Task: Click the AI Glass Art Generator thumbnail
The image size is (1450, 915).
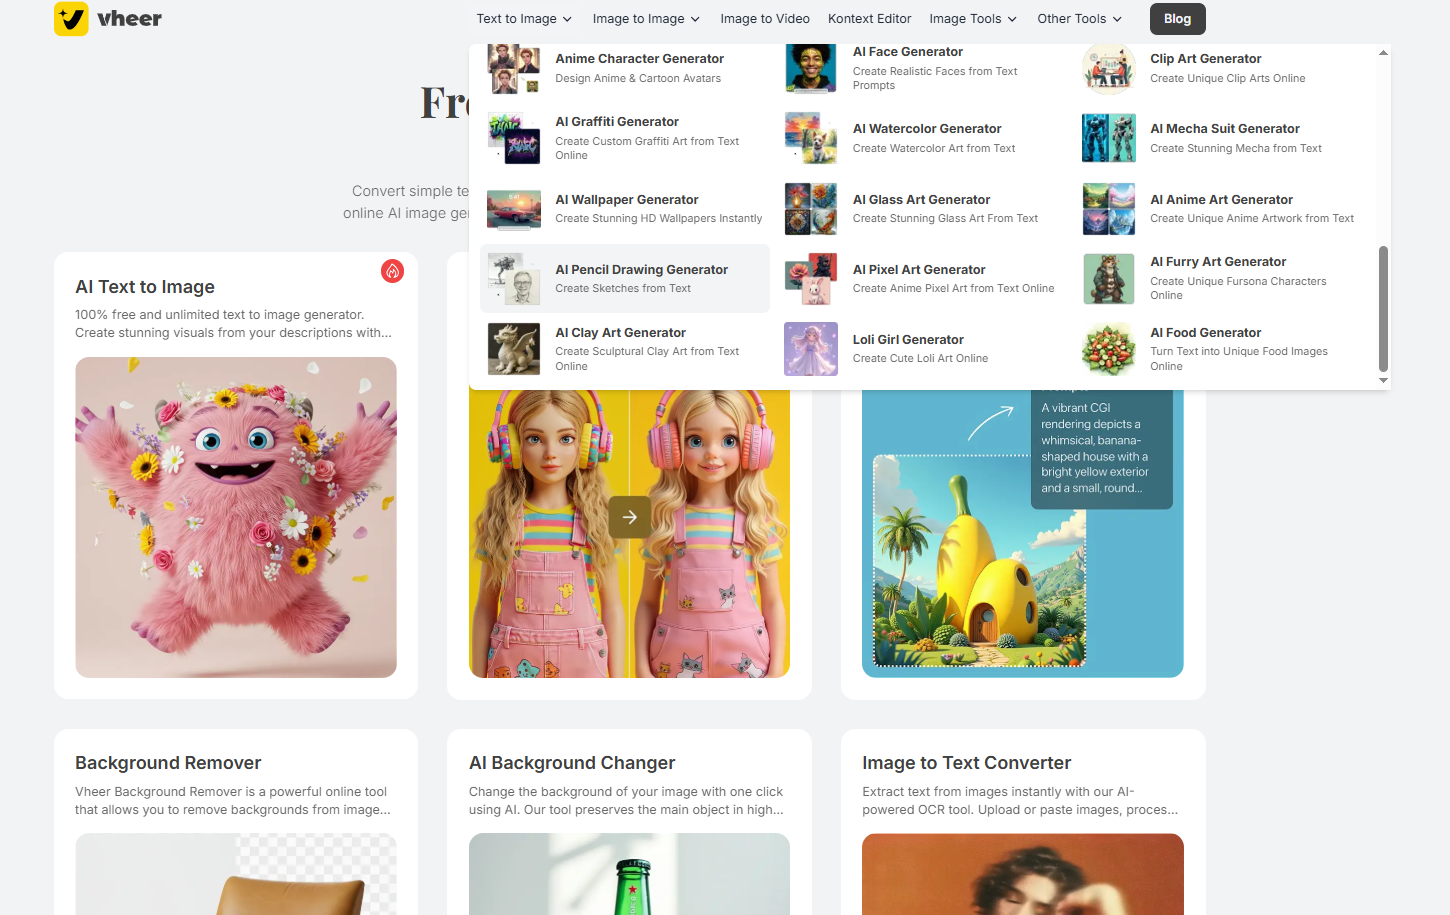Action: tap(811, 209)
